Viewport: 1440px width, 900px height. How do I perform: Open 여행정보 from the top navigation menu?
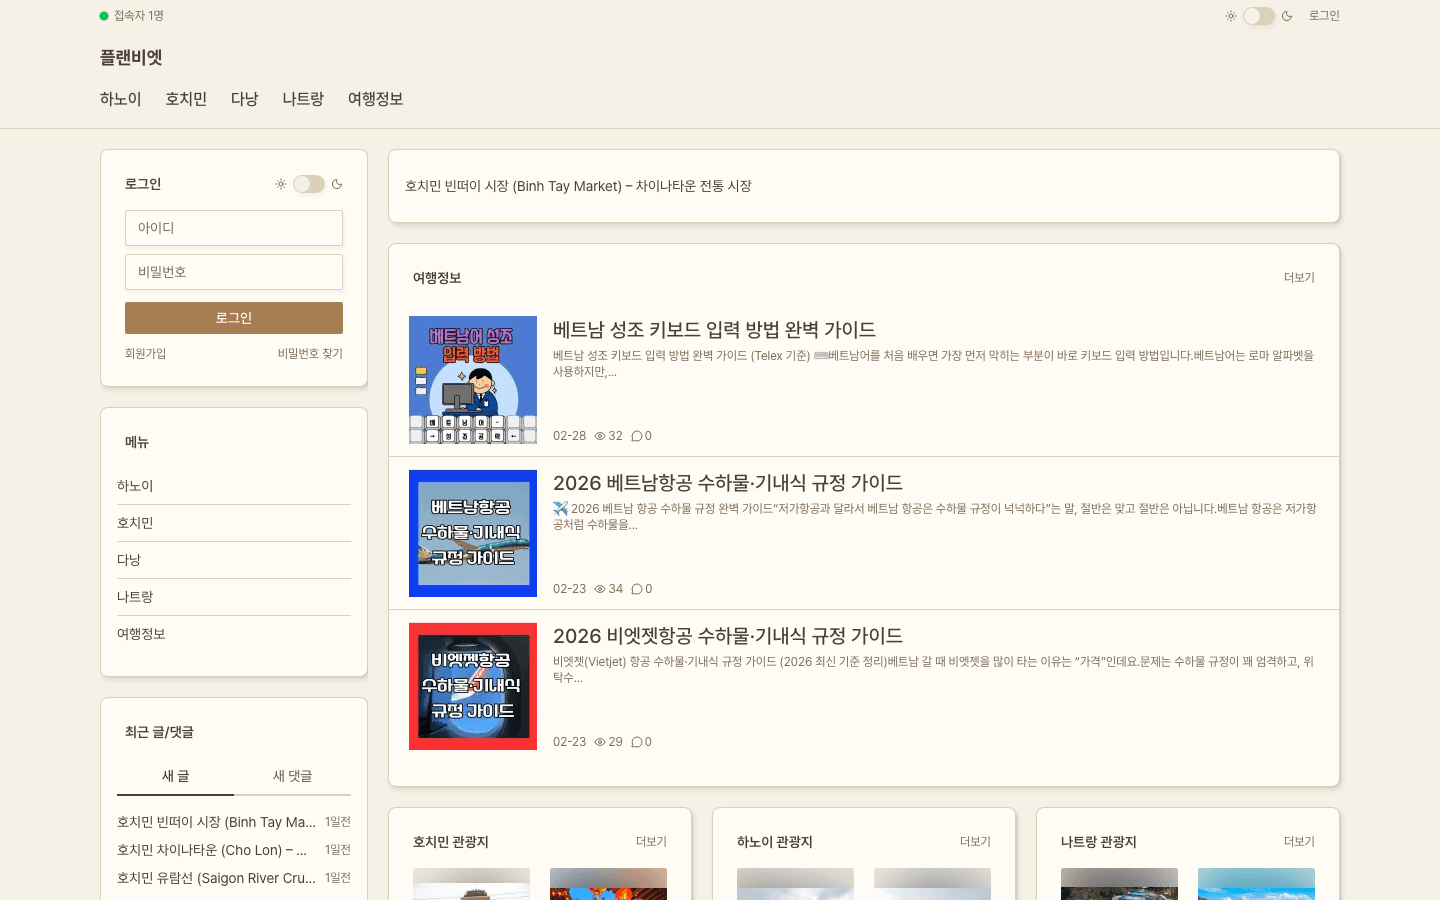[375, 98]
